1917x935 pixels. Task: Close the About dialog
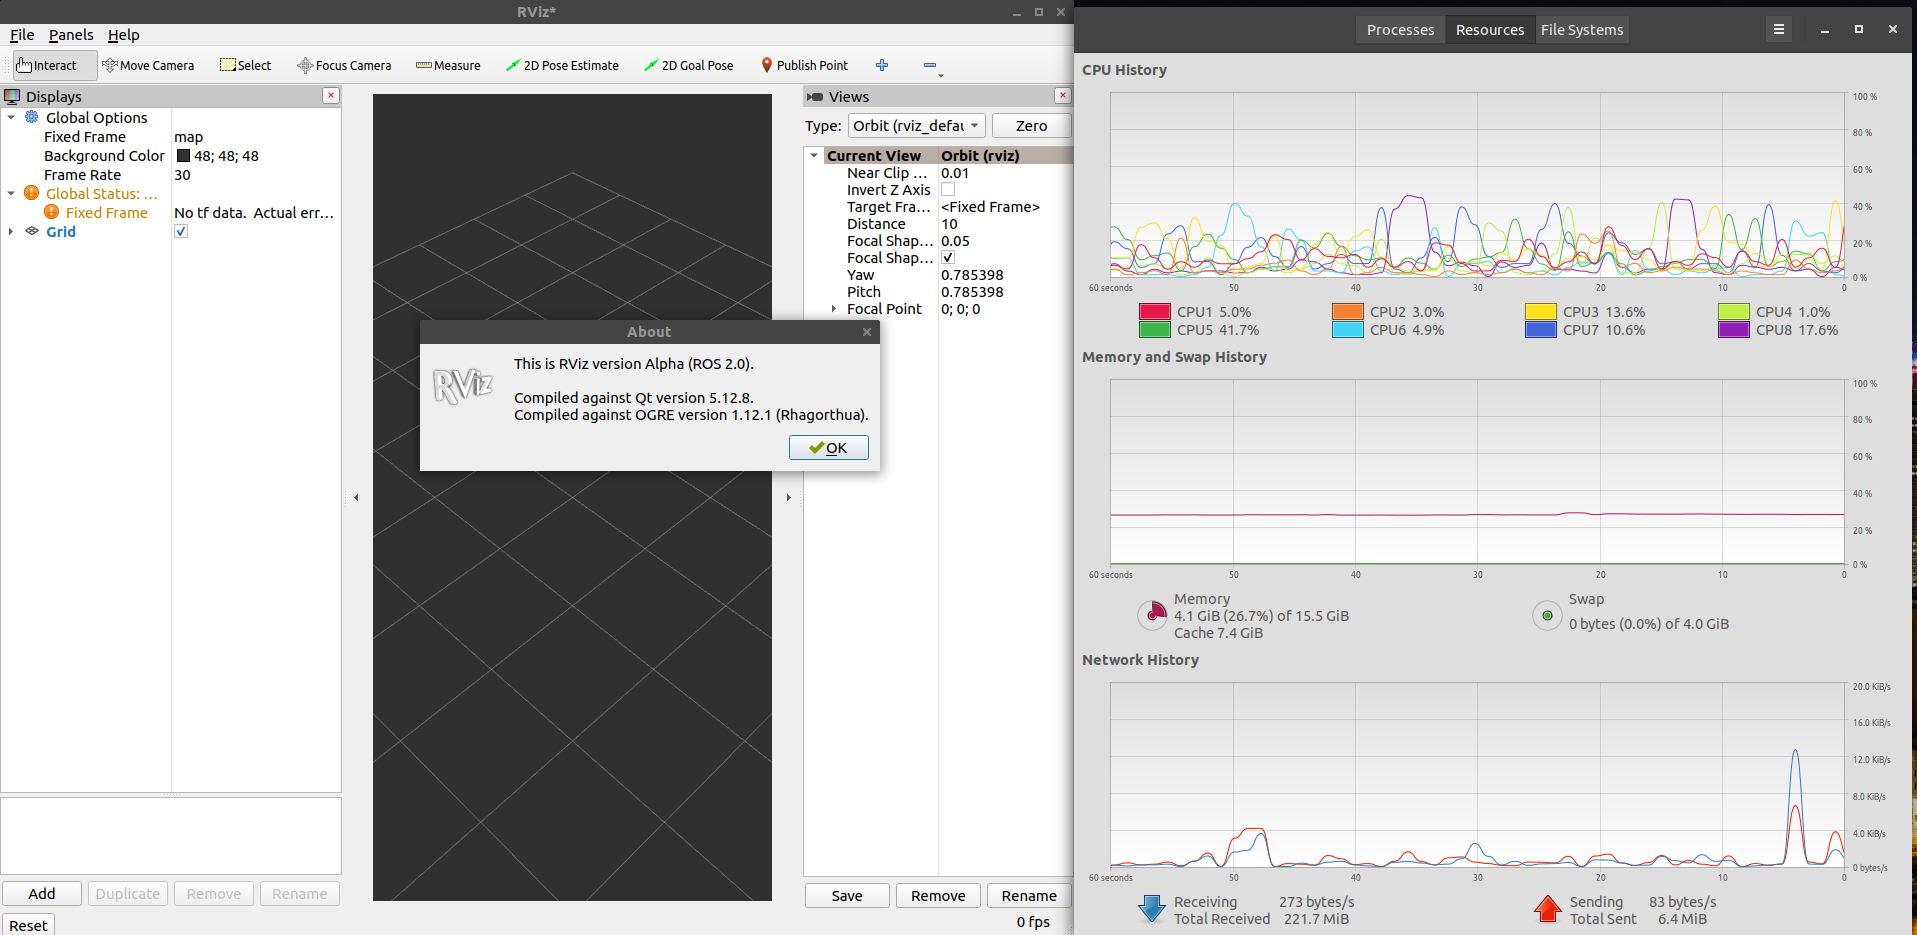(867, 332)
